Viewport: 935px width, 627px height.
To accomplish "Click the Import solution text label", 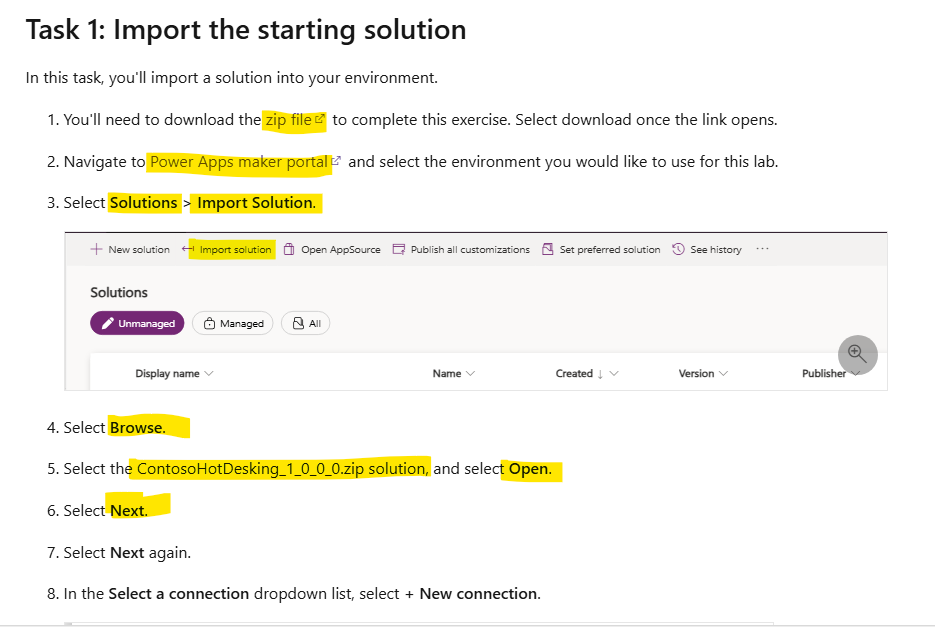I will click(235, 249).
